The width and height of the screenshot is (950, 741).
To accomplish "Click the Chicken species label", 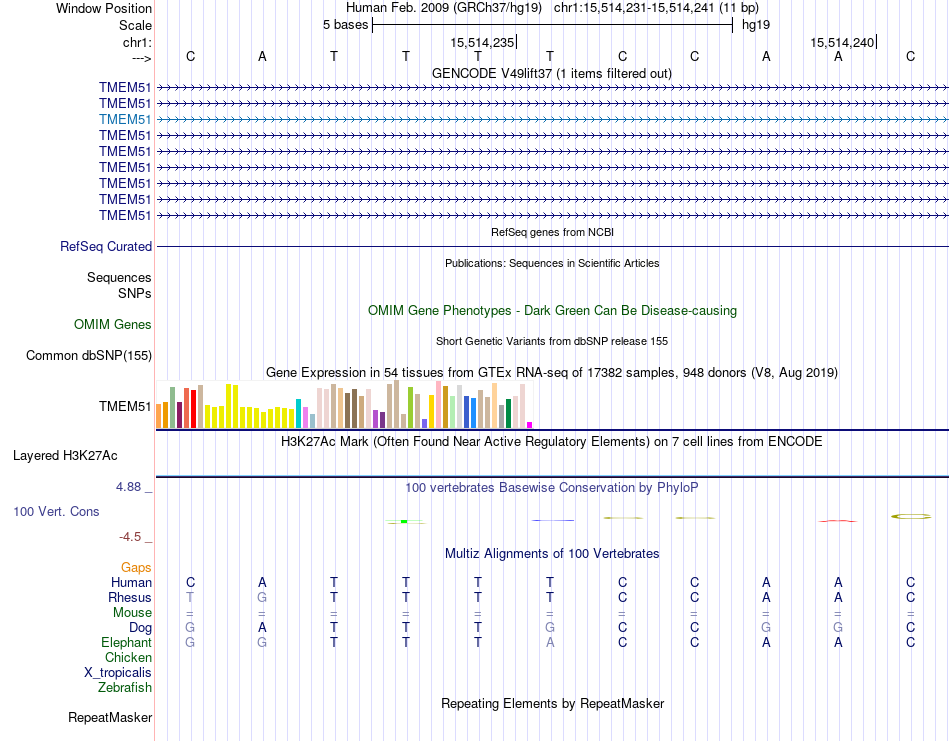I will (x=128, y=657).
